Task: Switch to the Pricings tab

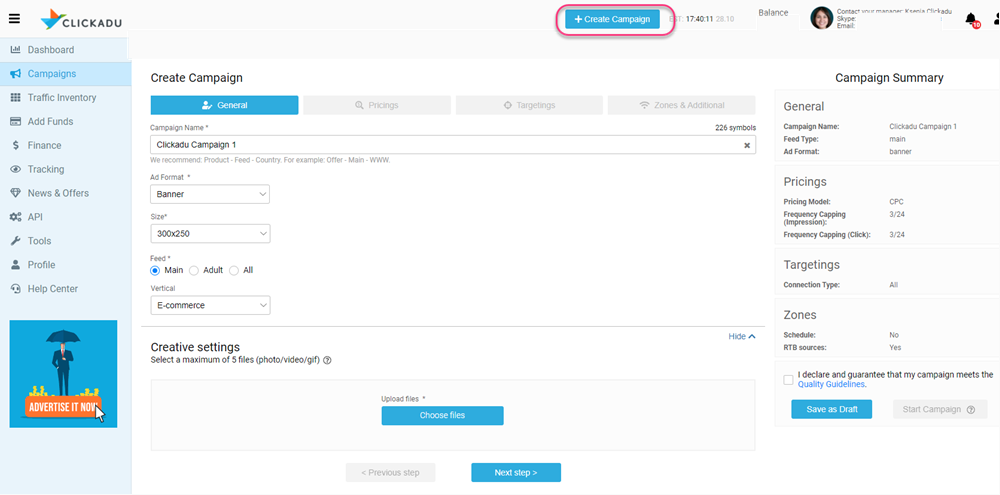Action: coord(377,105)
